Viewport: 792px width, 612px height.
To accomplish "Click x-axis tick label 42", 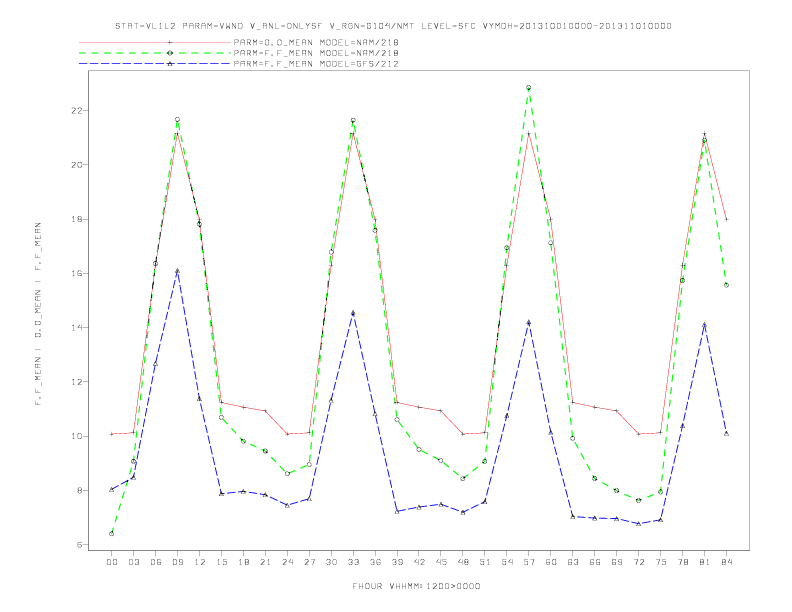I will tap(419, 562).
